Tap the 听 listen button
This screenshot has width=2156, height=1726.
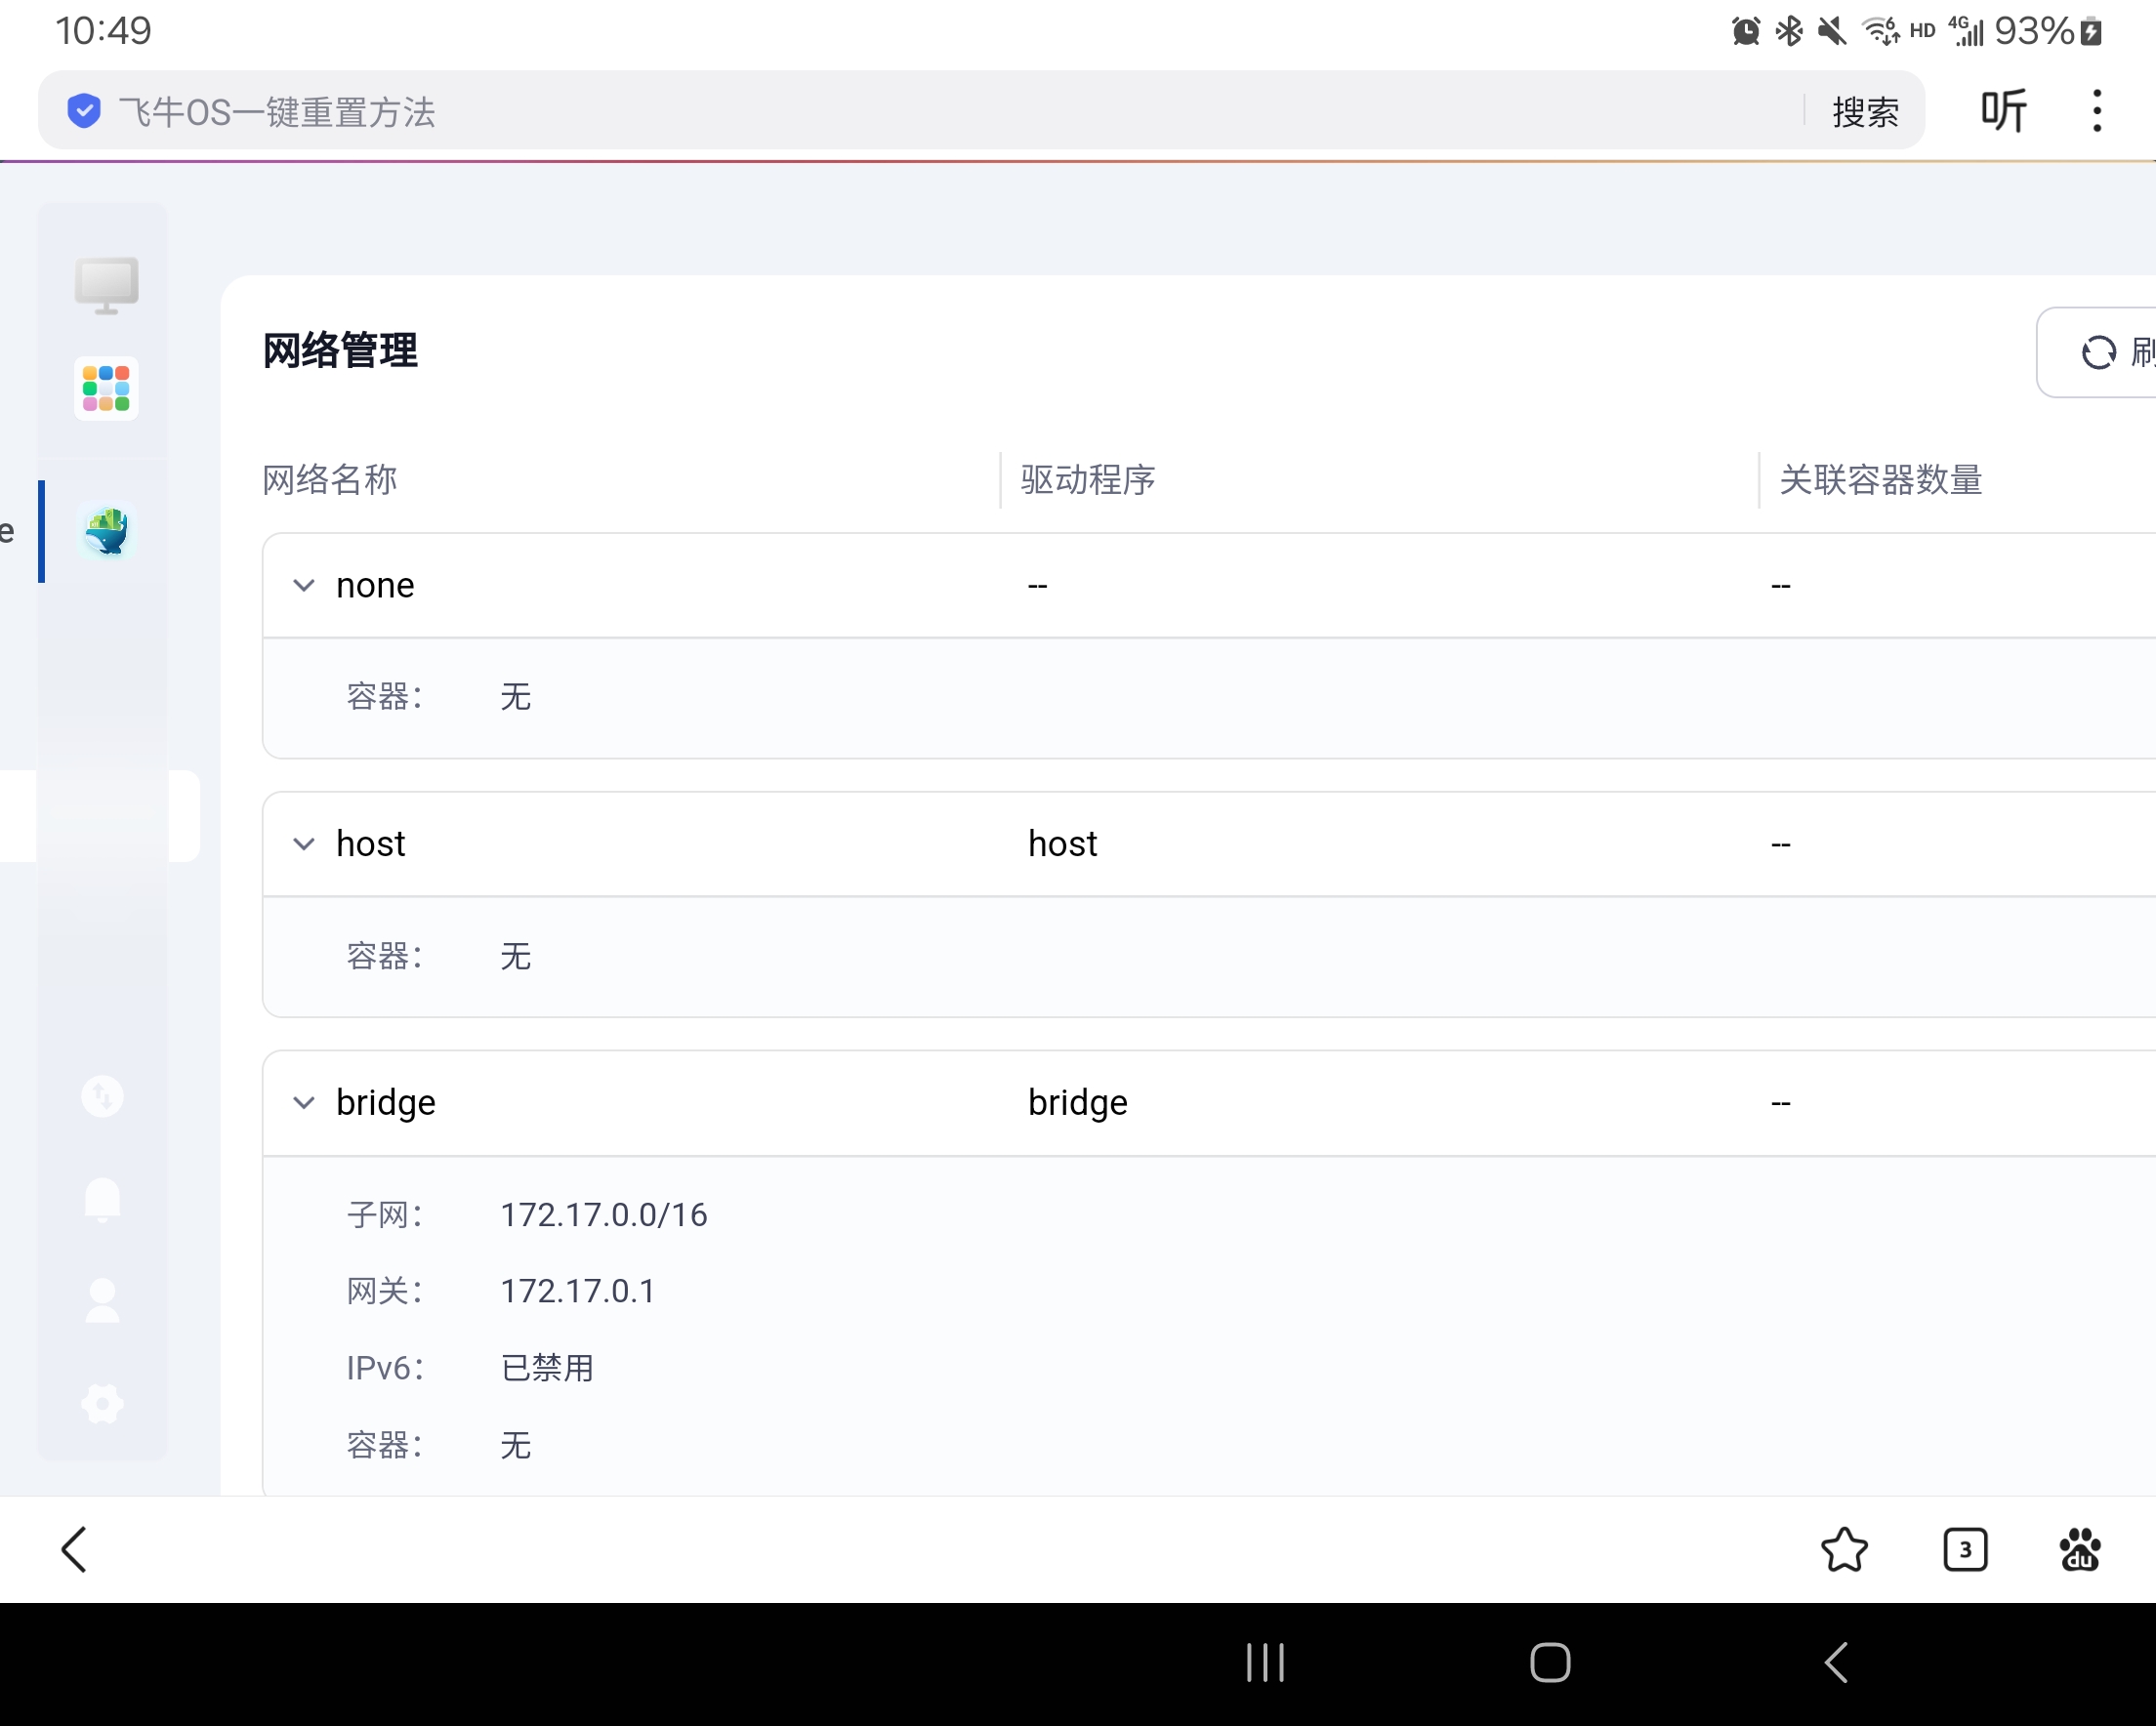[x=2004, y=110]
